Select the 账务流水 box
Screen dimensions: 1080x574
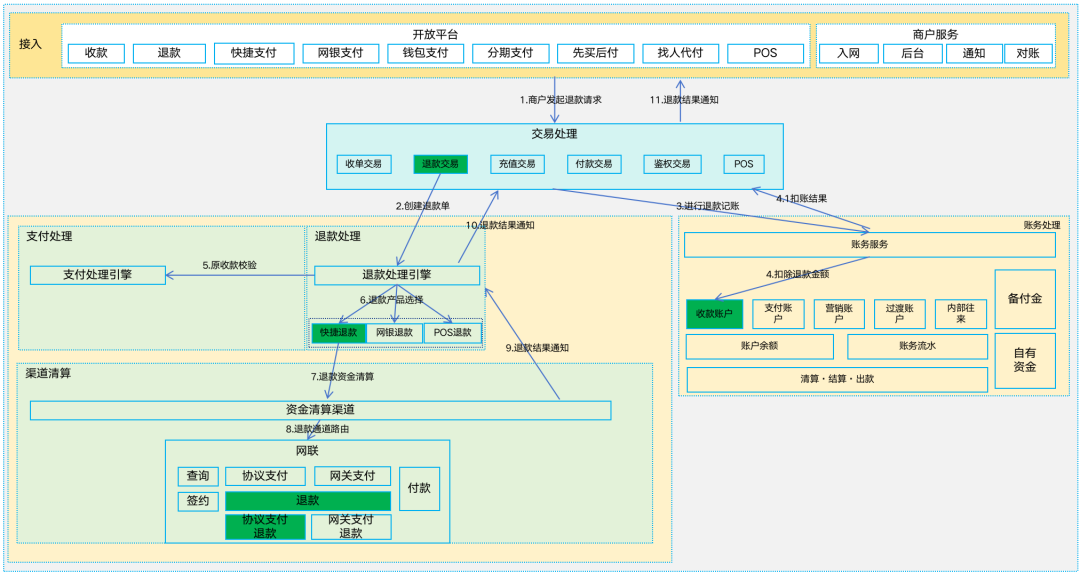tap(917, 347)
